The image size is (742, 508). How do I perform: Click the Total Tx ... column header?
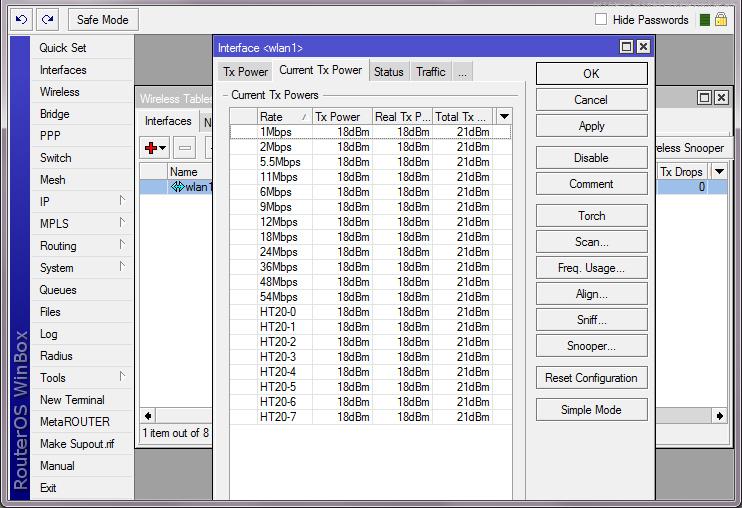(462, 116)
